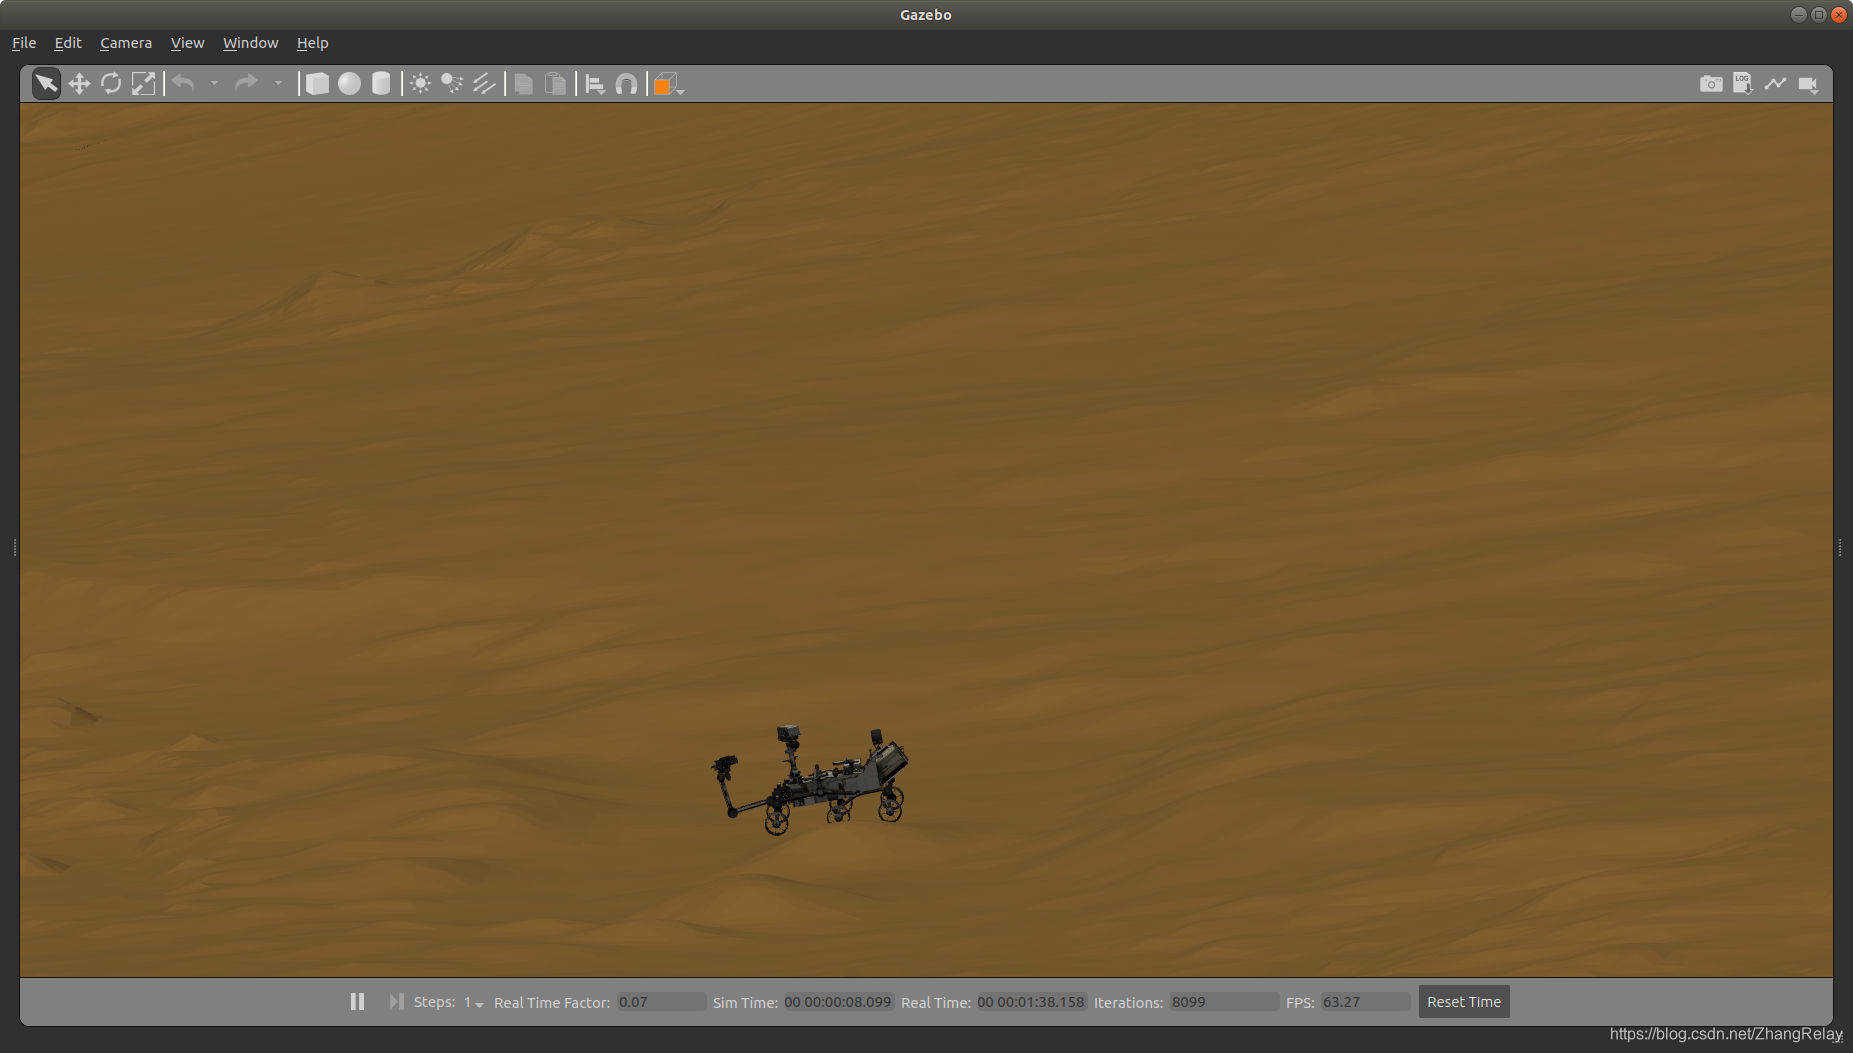Expand the left panel collapse handle
Viewport: 1853px width, 1053px height.
coord(14,547)
